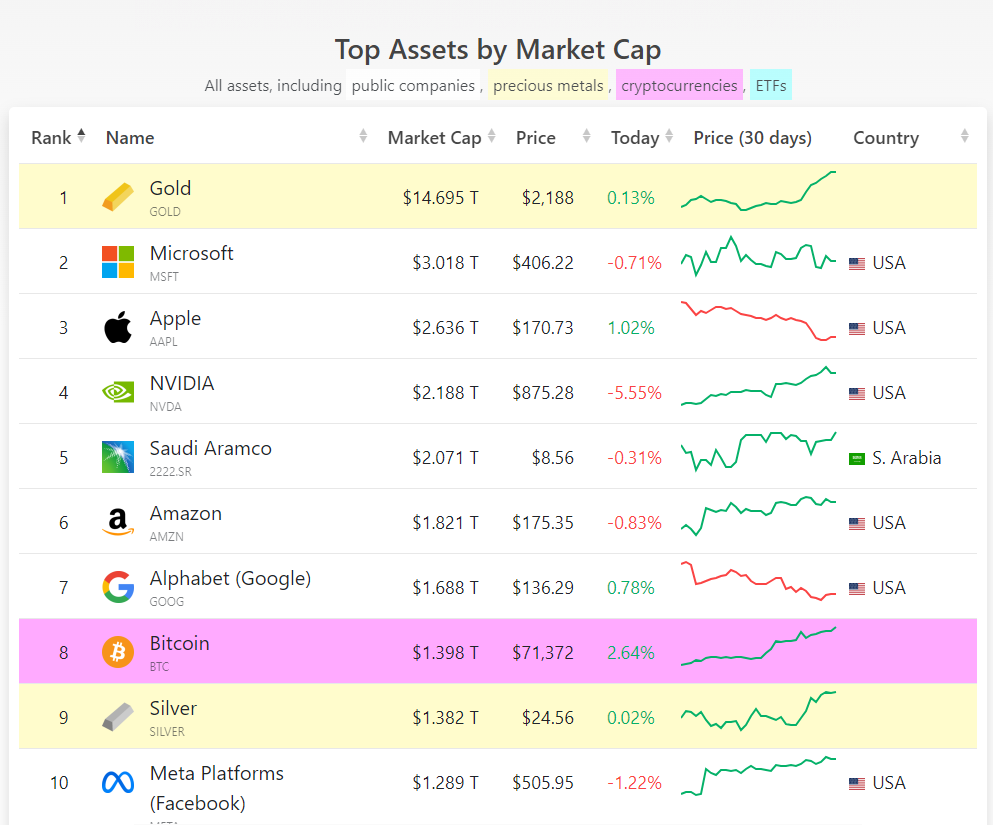Click the Amazon logo icon
993x825 pixels.
117,522
